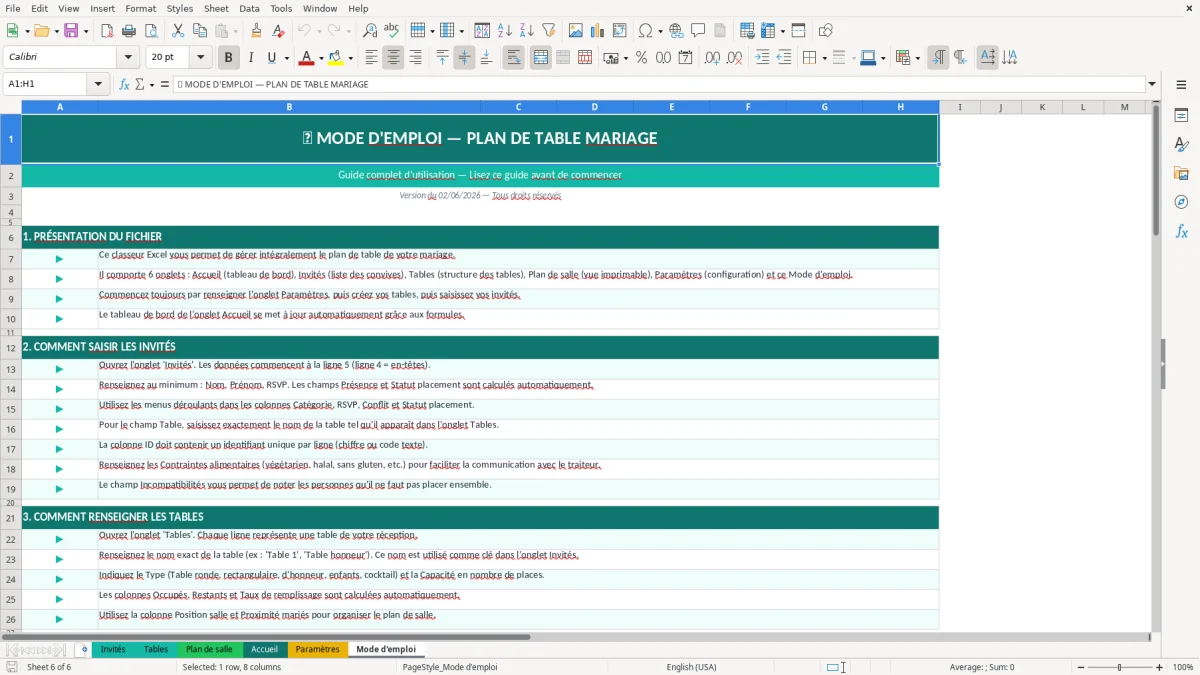Click the Spelling check icon

(392, 31)
